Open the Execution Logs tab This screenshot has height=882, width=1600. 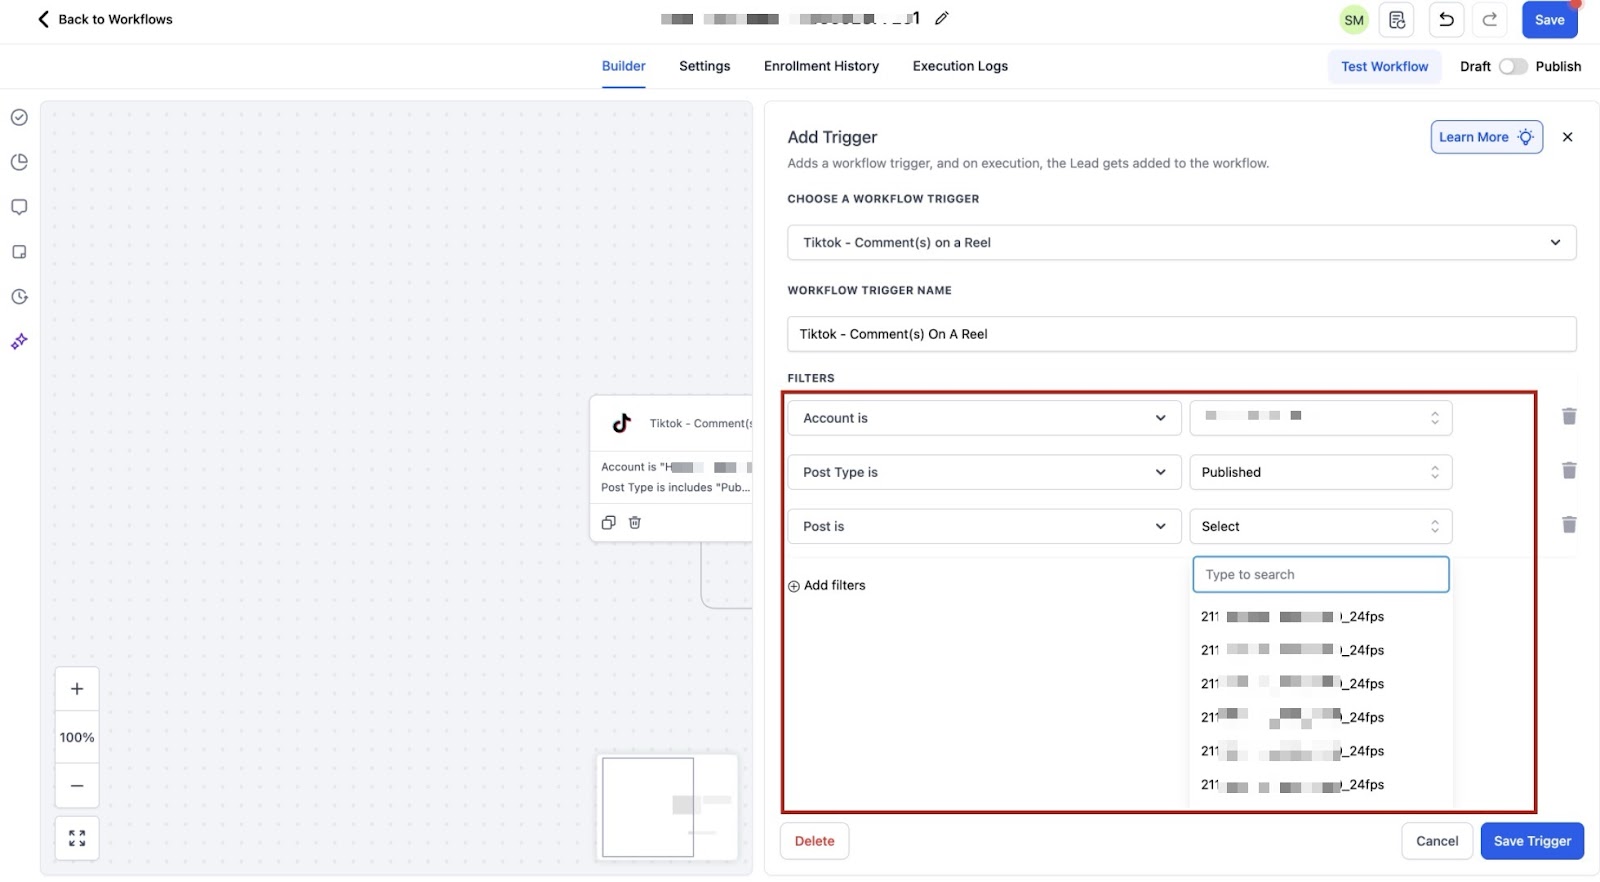point(959,66)
